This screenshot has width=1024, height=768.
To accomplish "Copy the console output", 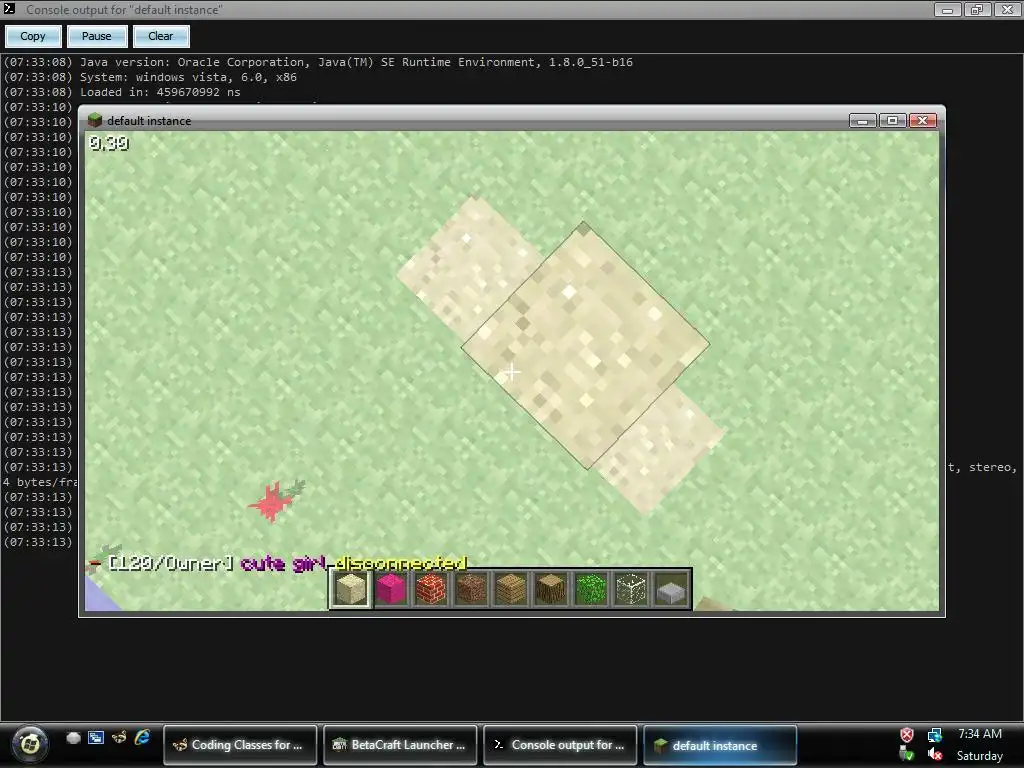I will (x=33, y=36).
